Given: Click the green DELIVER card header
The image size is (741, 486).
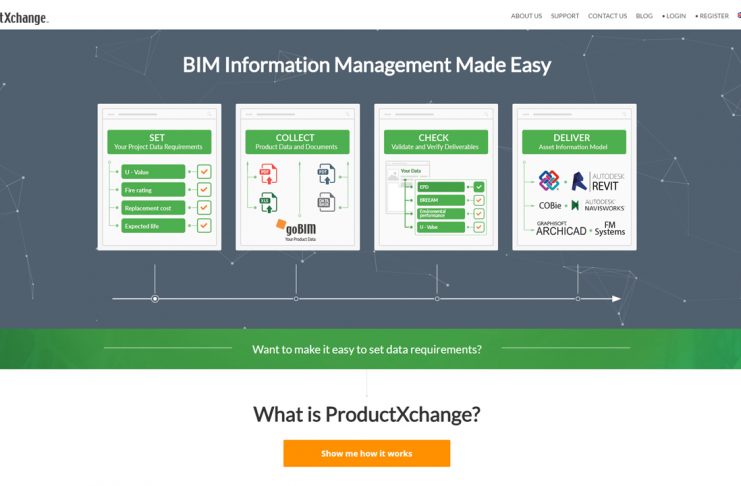Looking at the screenshot, I should (573, 141).
